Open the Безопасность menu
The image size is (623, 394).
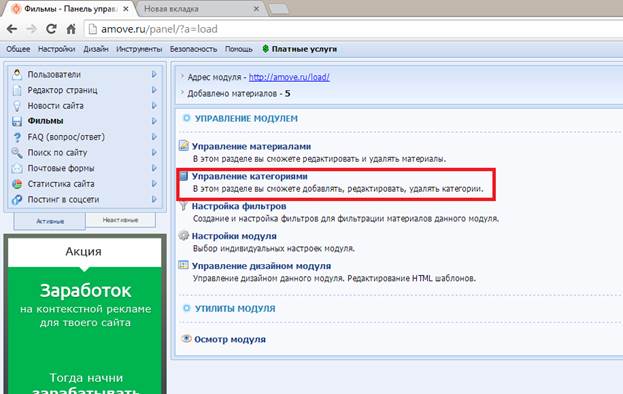tap(193, 49)
